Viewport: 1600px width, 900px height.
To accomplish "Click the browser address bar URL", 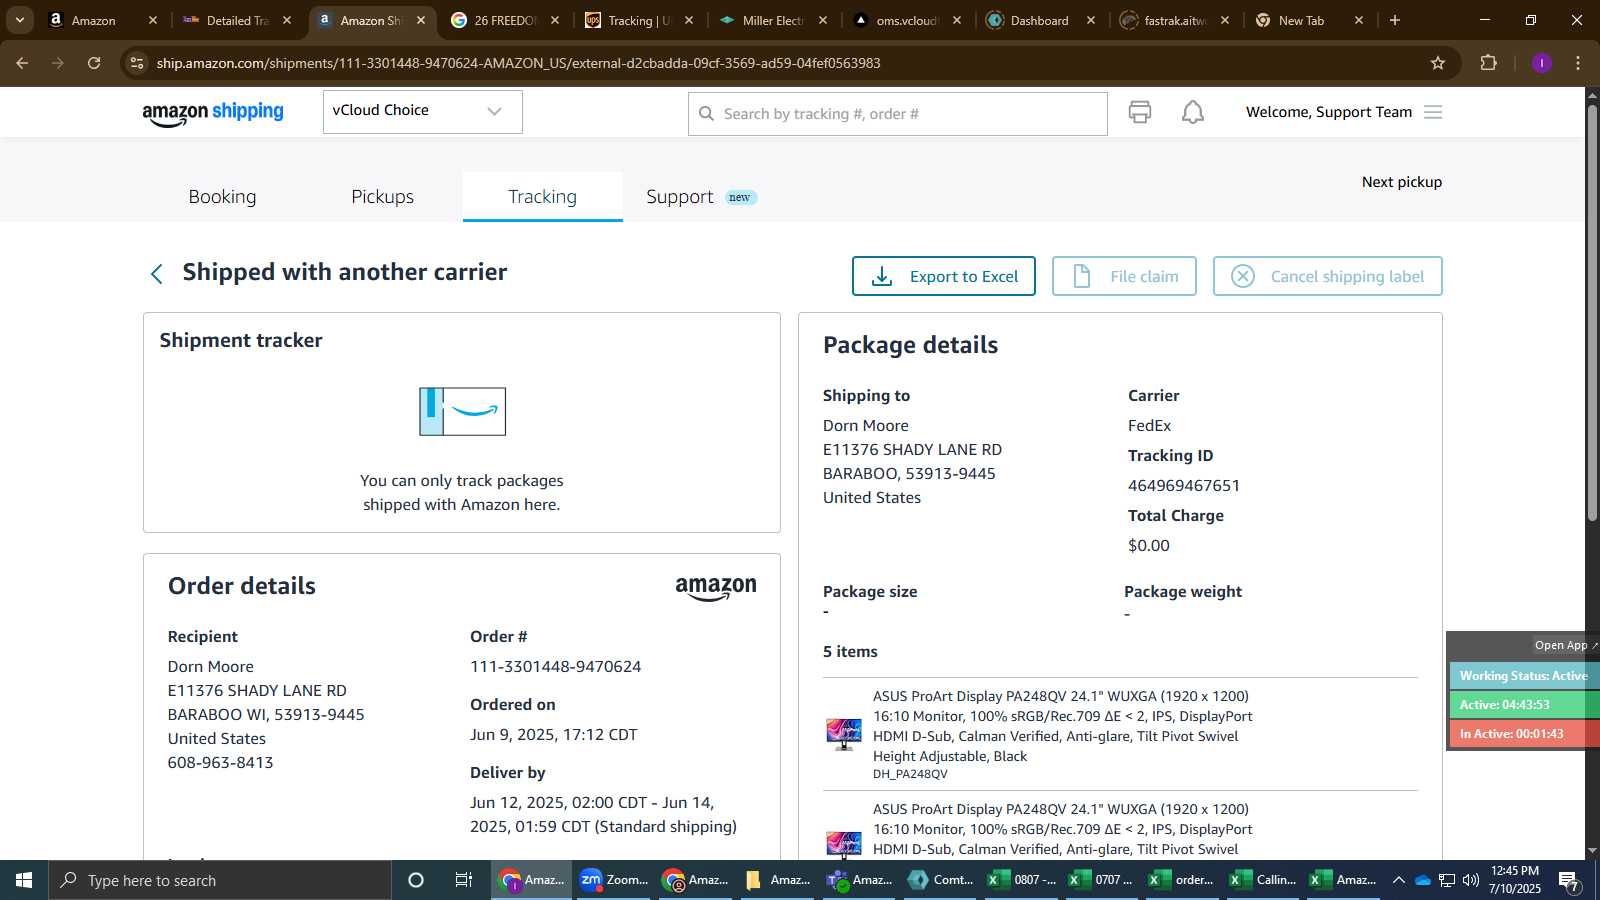I will point(518,63).
